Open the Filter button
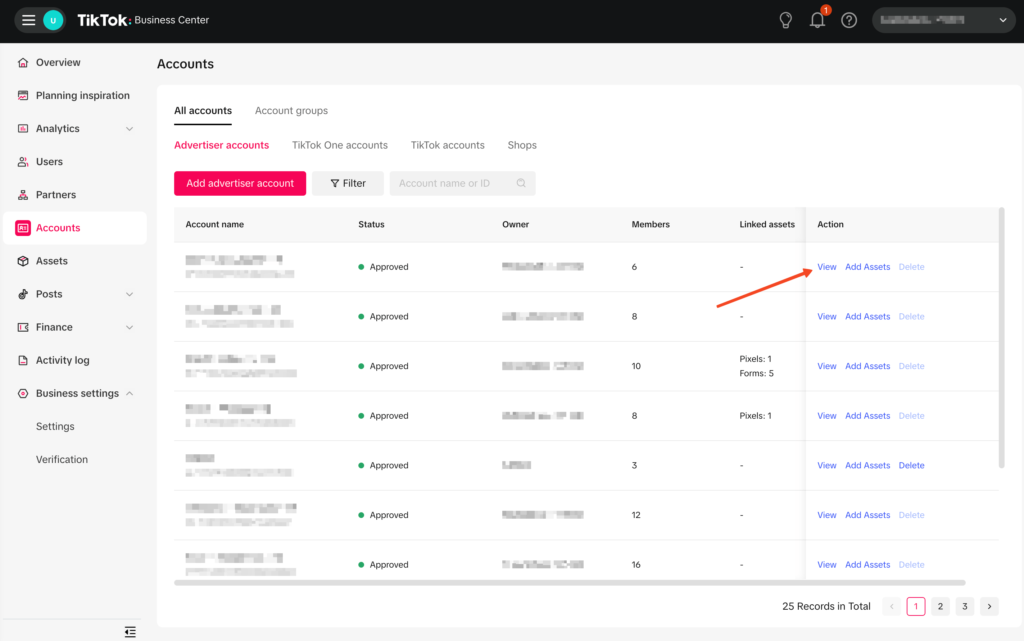This screenshot has height=641, width=1024. (347, 183)
